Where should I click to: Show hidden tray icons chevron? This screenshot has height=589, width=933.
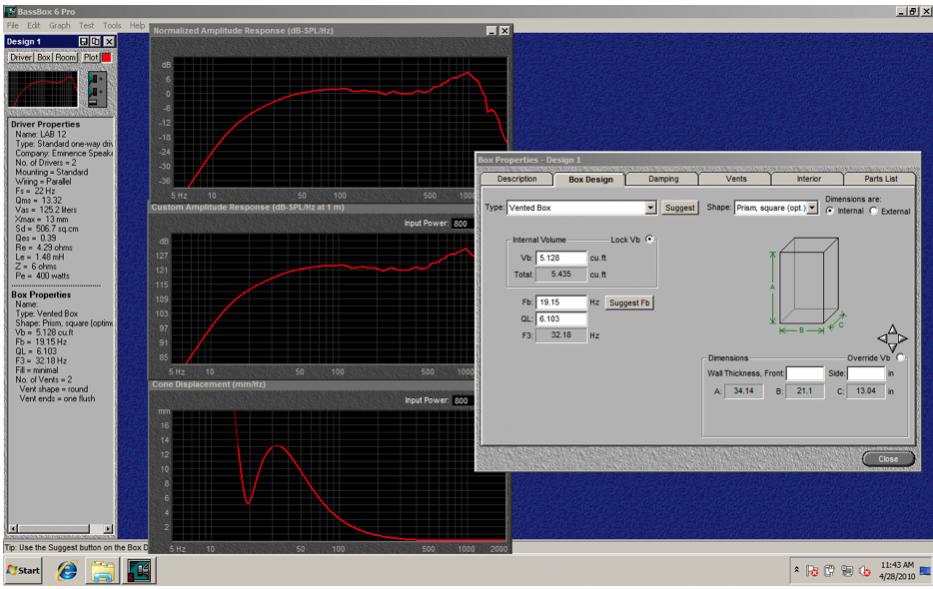click(x=796, y=570)
